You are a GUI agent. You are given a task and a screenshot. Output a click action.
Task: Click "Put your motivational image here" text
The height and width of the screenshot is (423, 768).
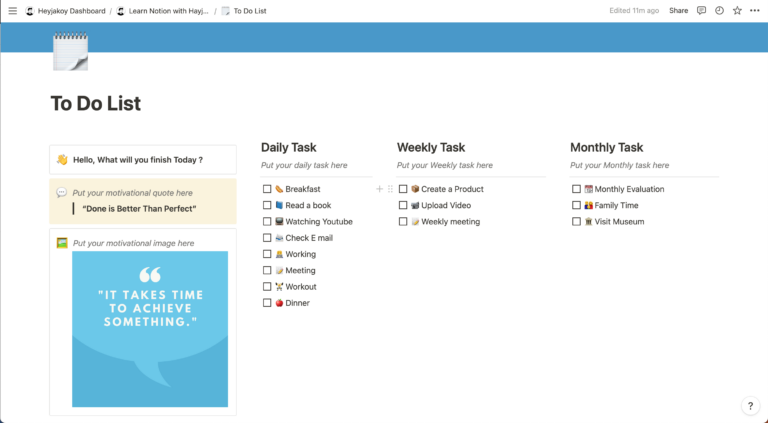[133, 243]
